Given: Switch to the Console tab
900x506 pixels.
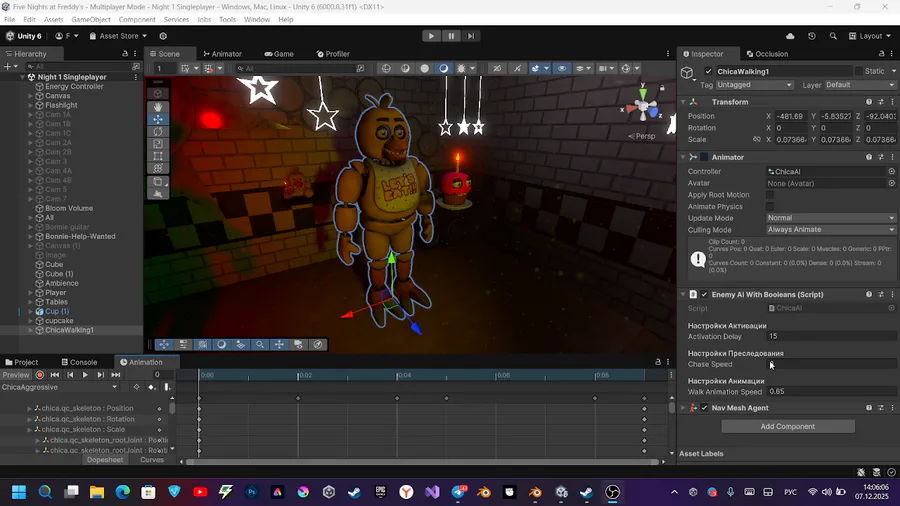Looking at the screenshot, I should click(x=79, y=362).
